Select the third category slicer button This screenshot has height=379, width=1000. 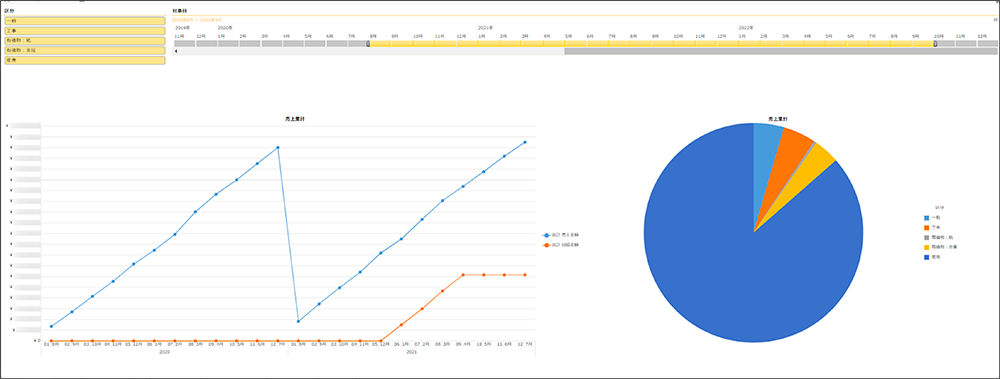coord(85,40)
